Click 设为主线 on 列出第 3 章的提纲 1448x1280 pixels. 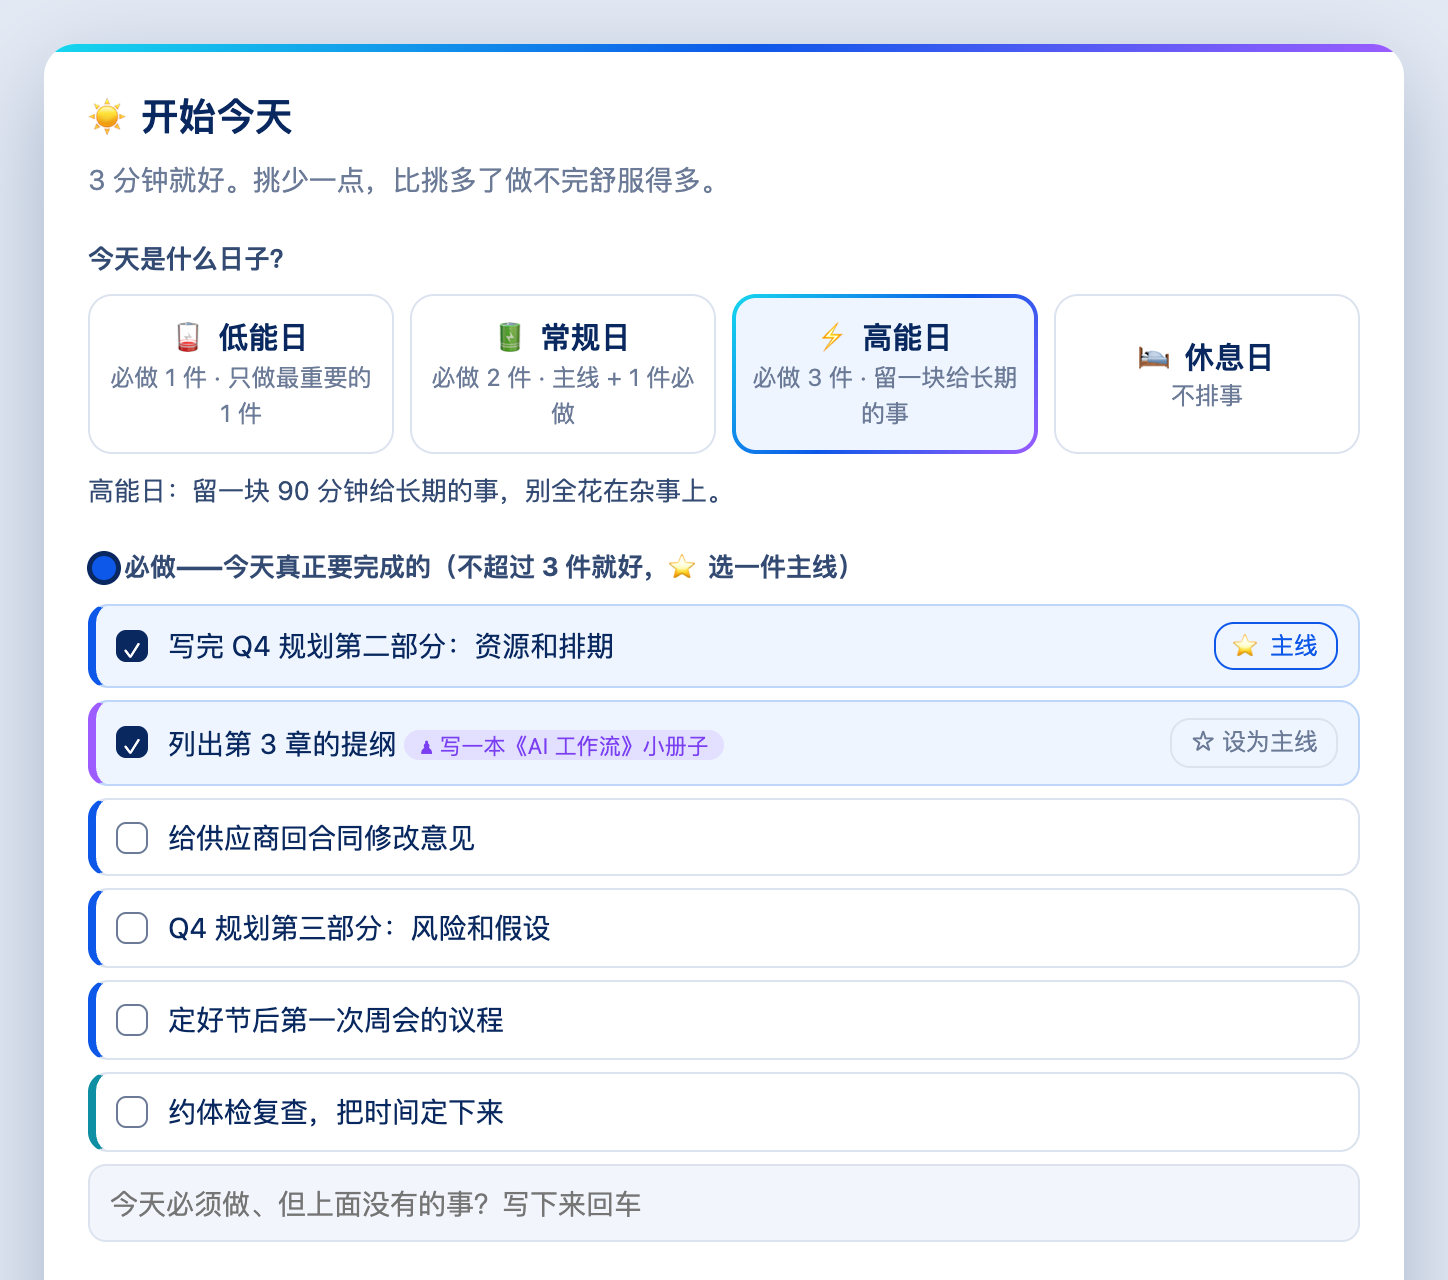click(1254, 743)
